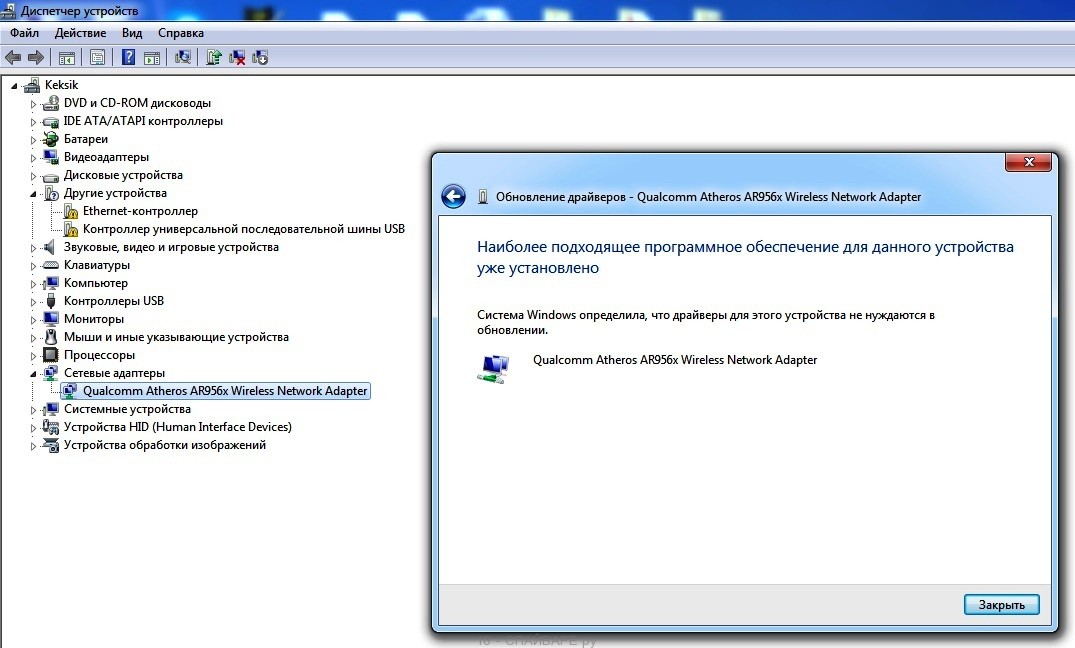Expand IDE ATA/ATAPI контроллеры node

point(33,122)
